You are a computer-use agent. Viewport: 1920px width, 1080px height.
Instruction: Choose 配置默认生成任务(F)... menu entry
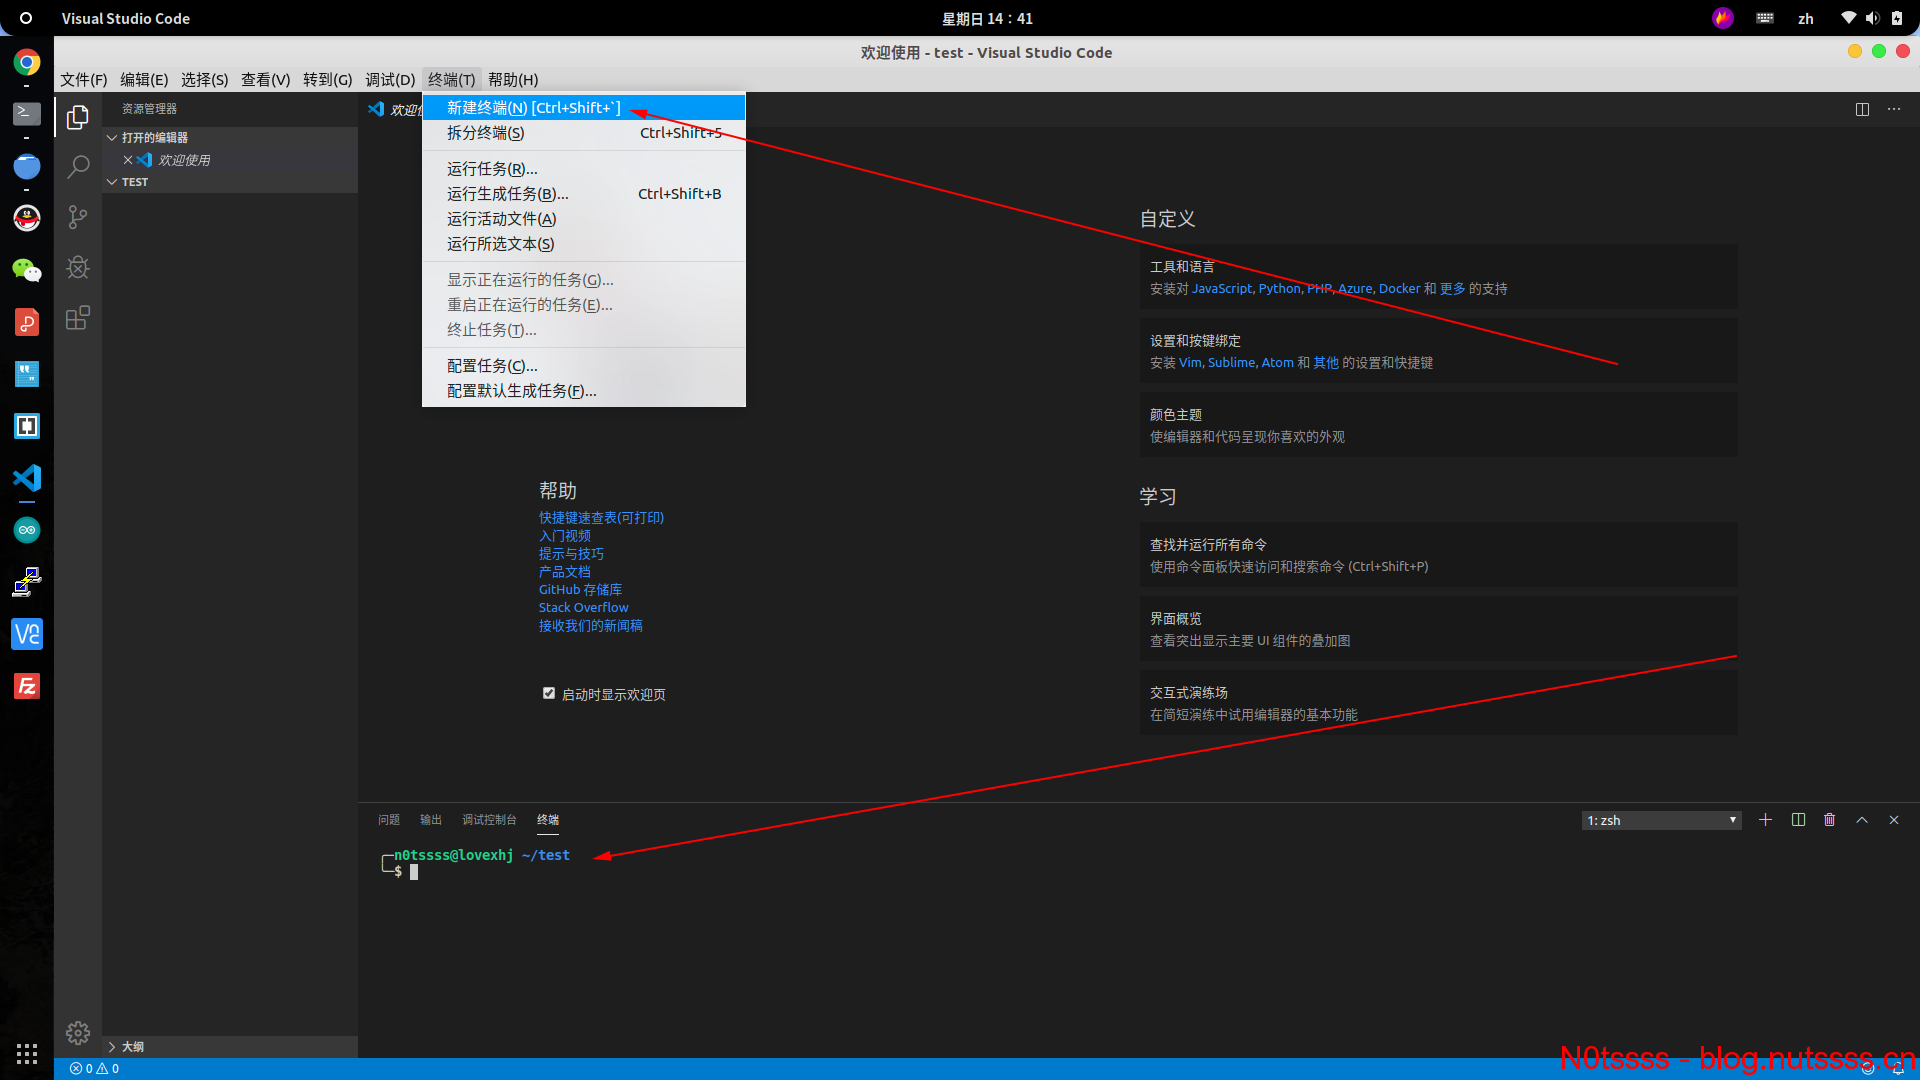click(x=584, y=391)
